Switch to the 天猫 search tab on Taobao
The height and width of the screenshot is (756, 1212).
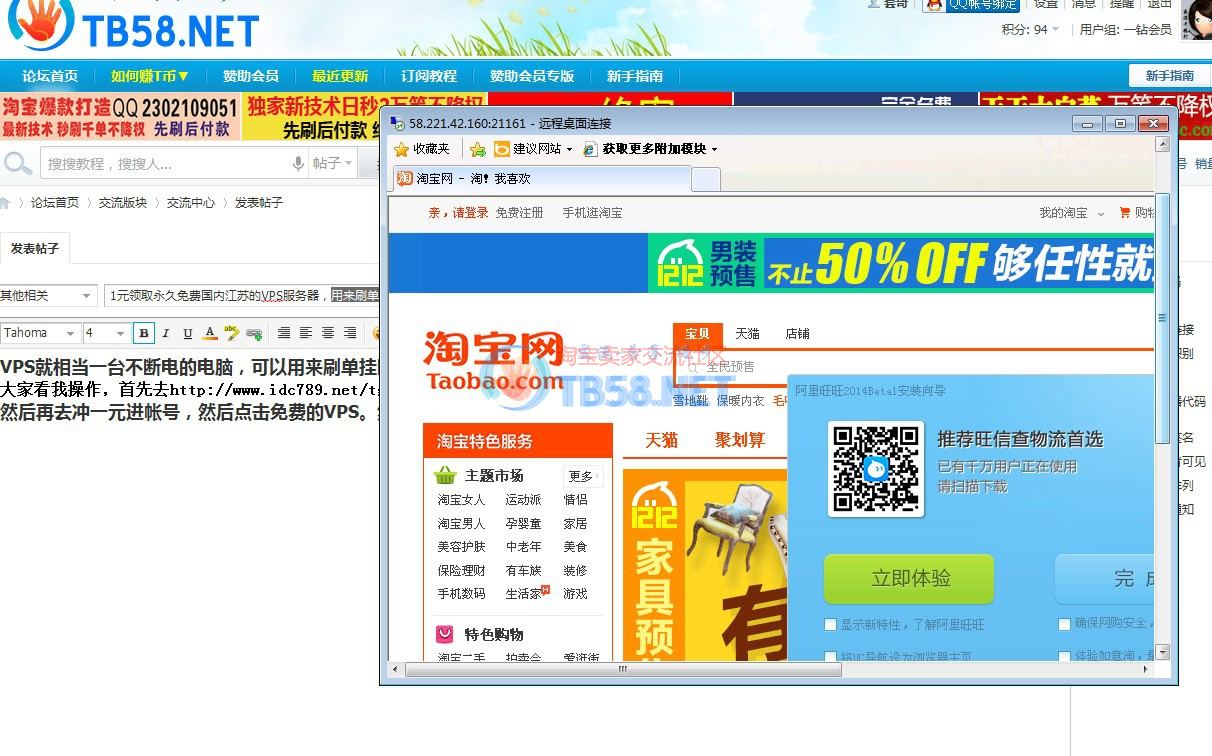coord(747,333)
